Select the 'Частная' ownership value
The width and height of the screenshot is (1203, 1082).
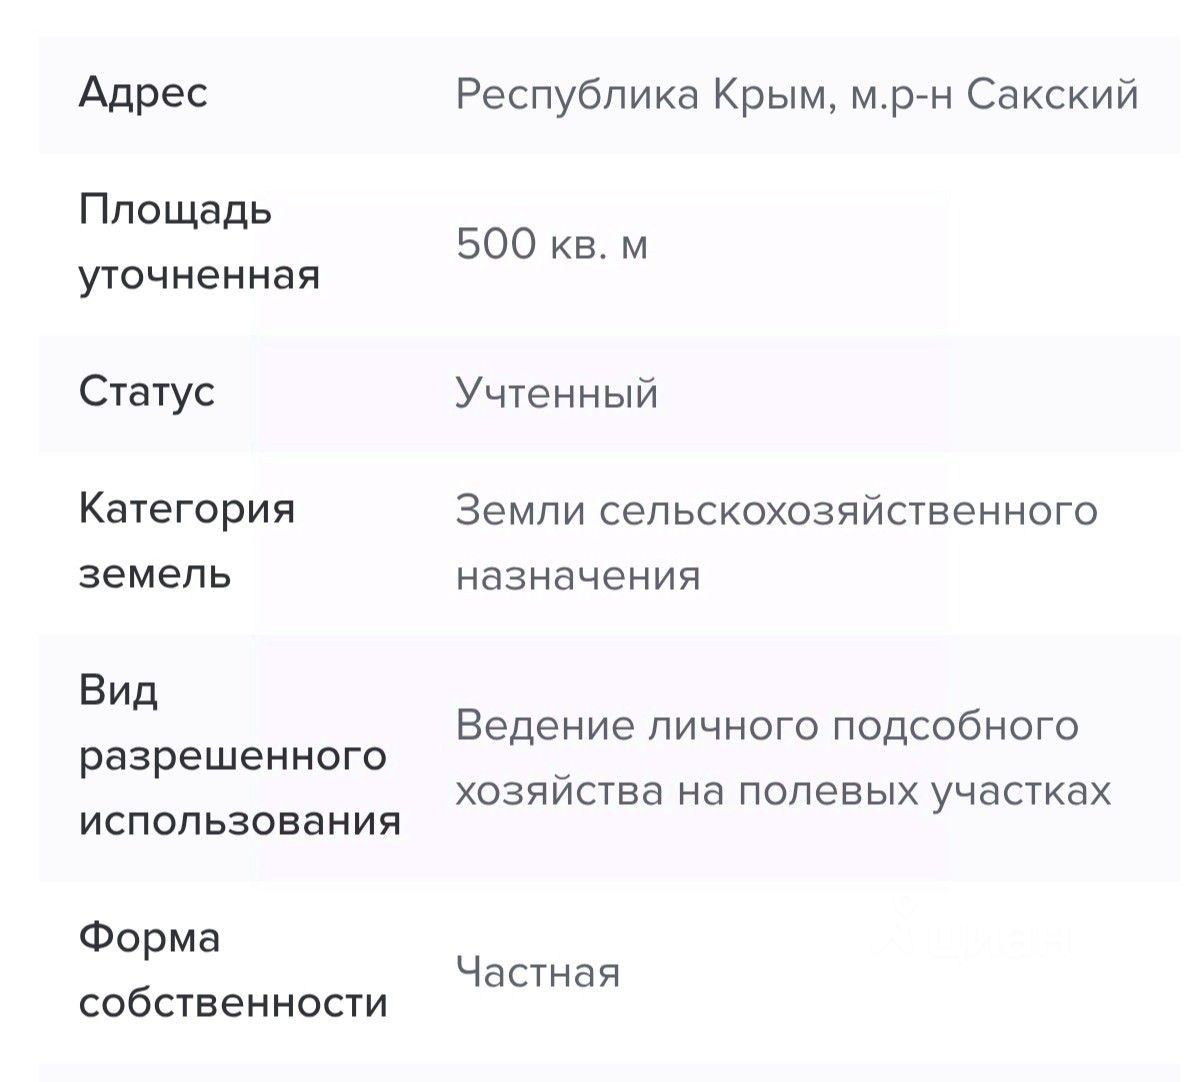(538, 972)
